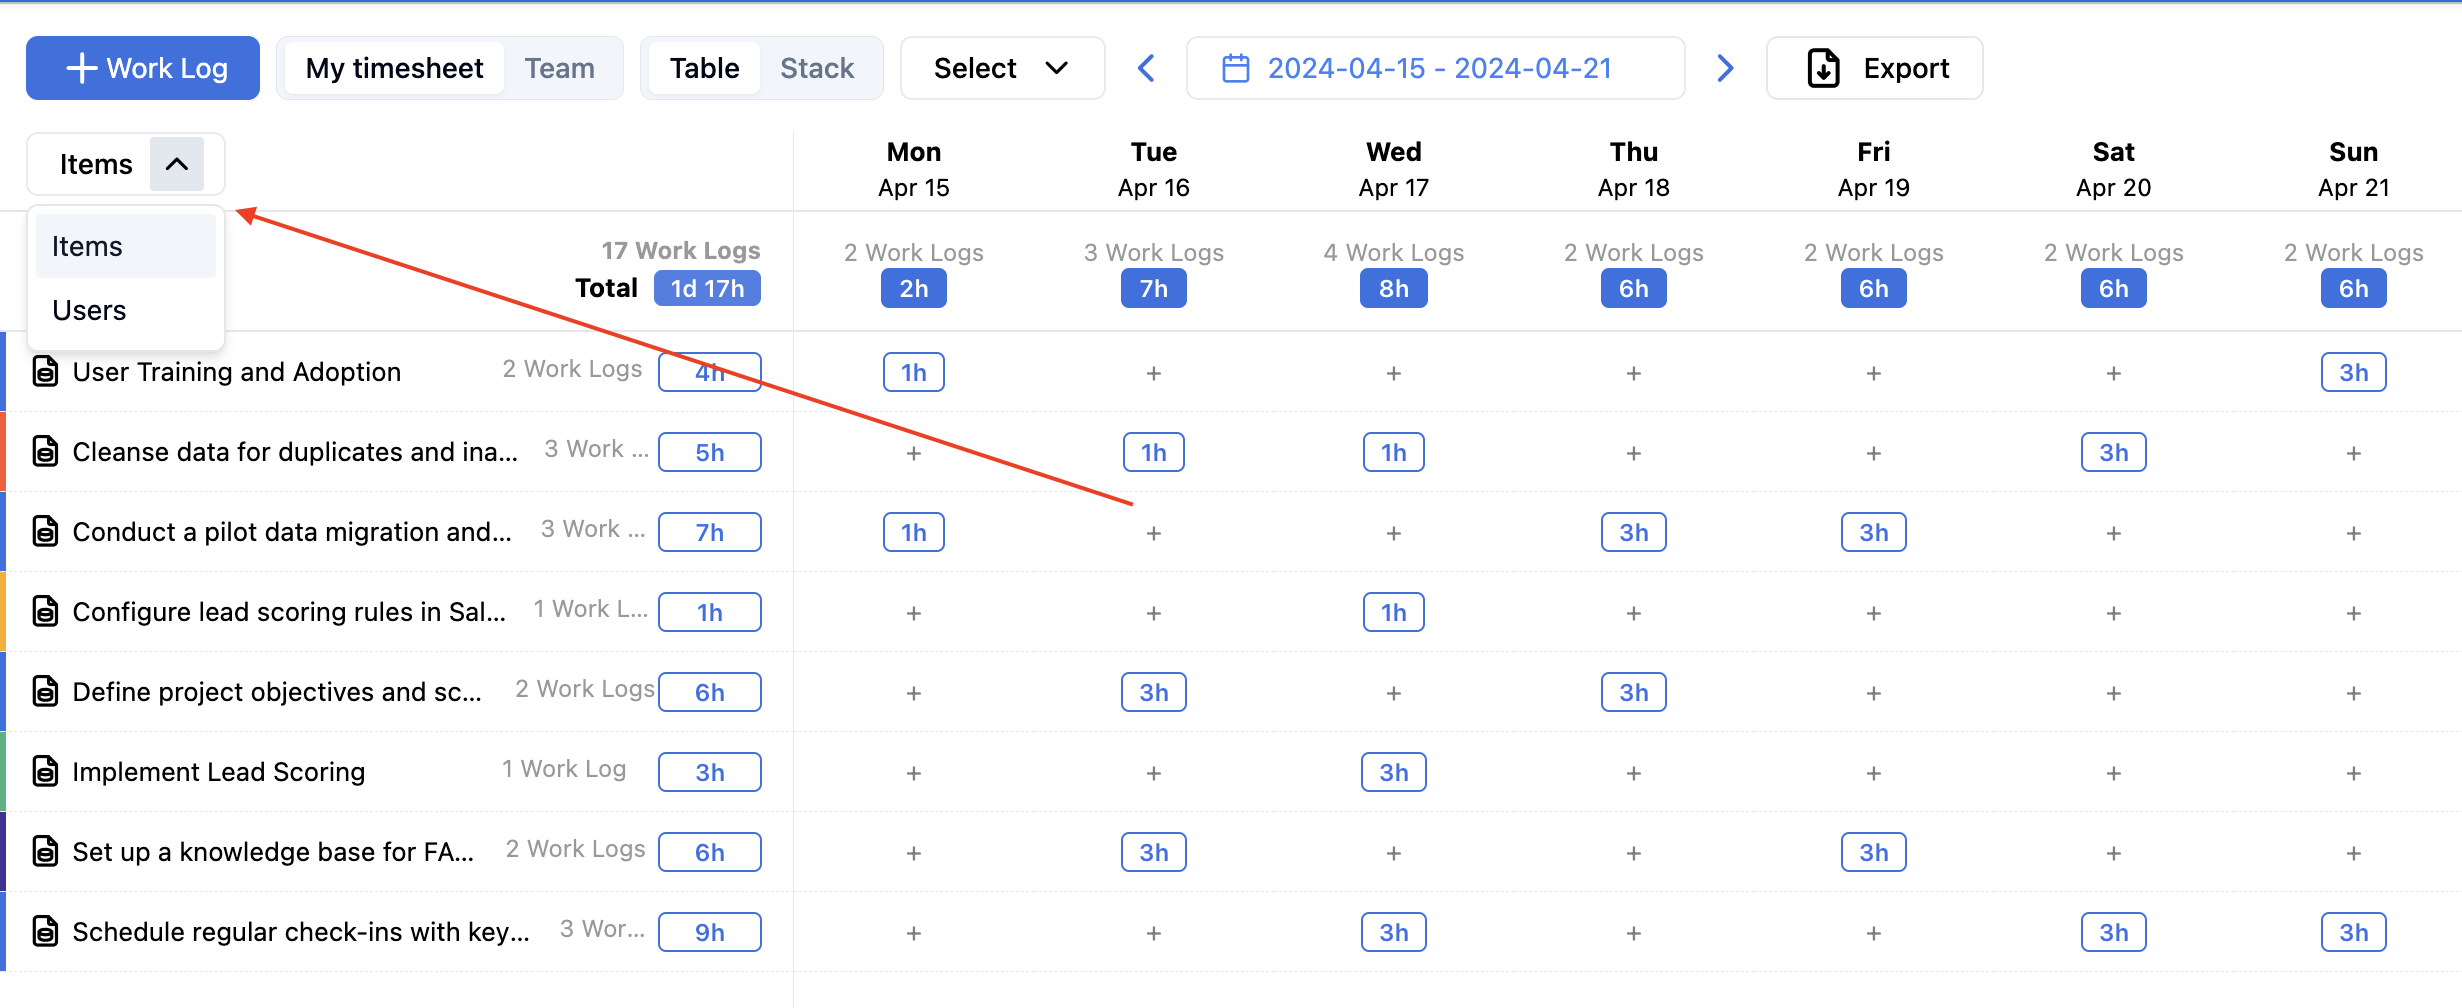Add time on Friday for Implement Lead Scoring
The width and height of the screenshot is (2462, 1008).
(x=1873, y=773)
